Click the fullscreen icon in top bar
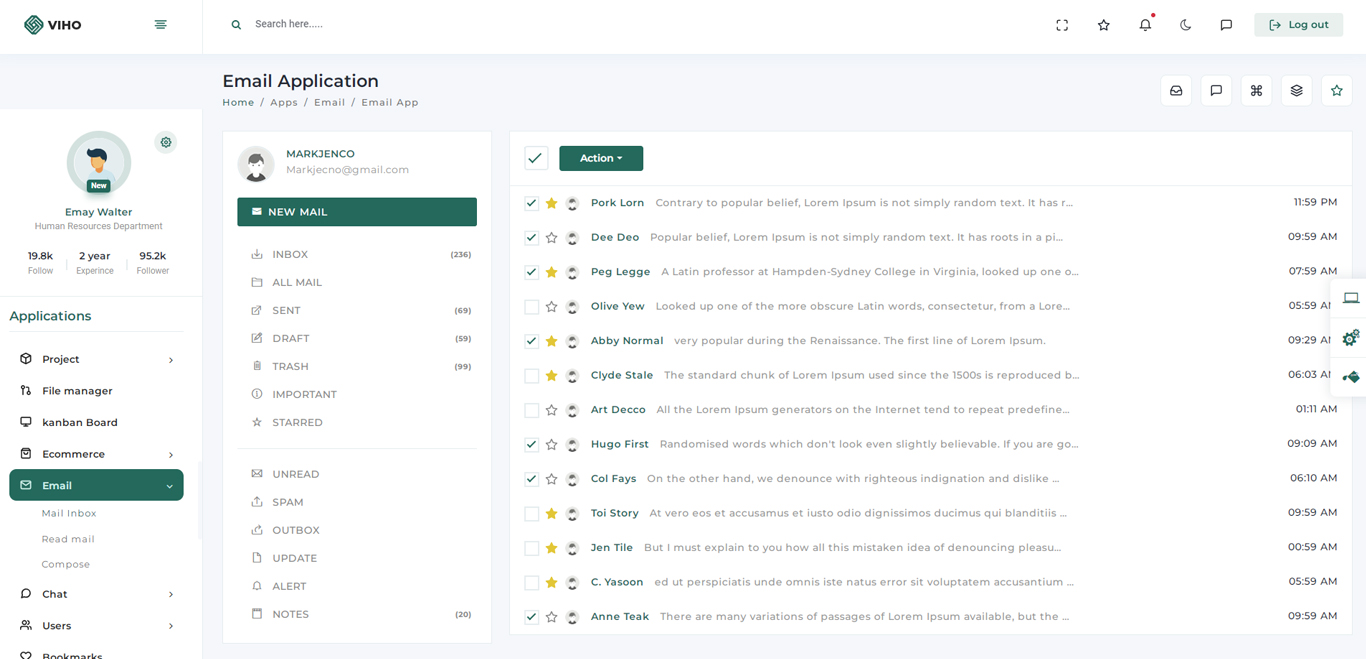This screenshot has width=1366, height=659. pyautogui.click(x=1062, y=25)
